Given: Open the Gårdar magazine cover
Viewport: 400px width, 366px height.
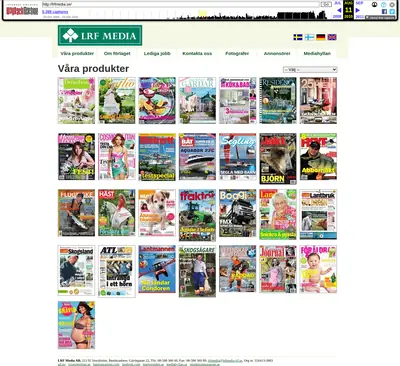Looking at the screenshot, I should pyautogui.click(x=197, y=100).
